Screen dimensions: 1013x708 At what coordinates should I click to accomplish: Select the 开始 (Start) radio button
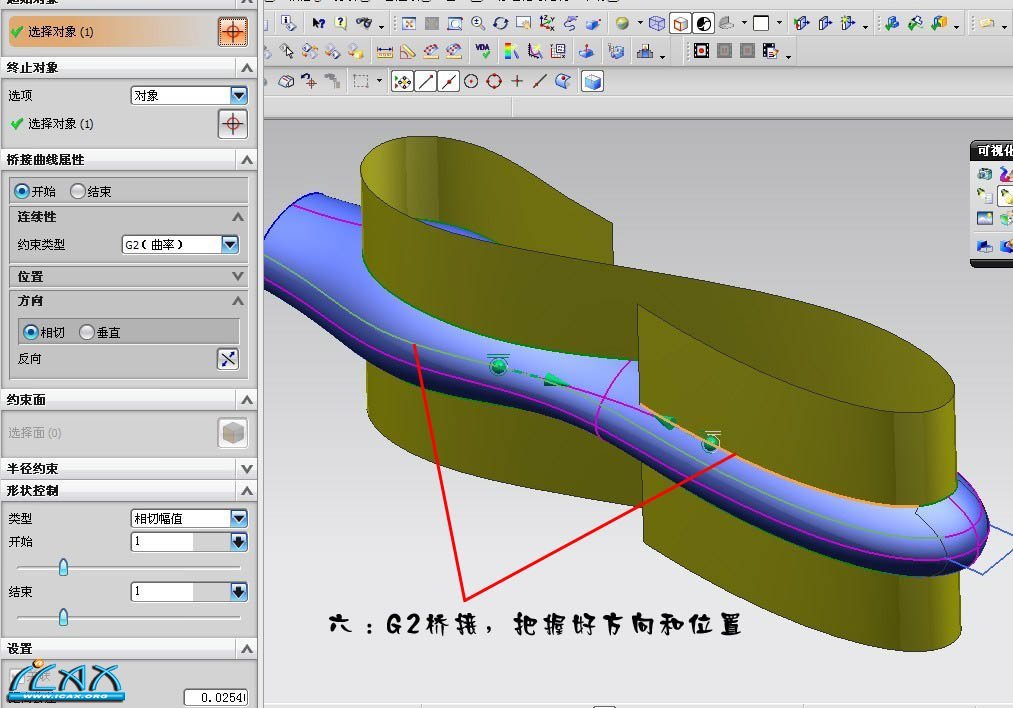(22, 191)
